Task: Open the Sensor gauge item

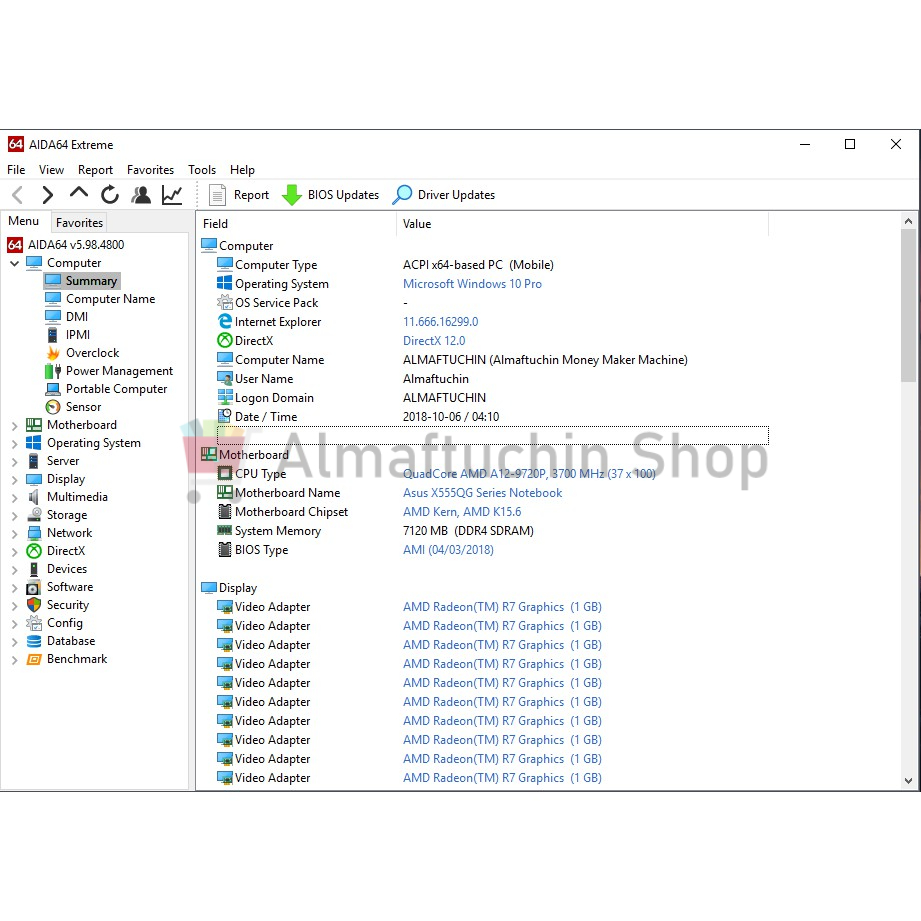Action: [x=74, y=407]
